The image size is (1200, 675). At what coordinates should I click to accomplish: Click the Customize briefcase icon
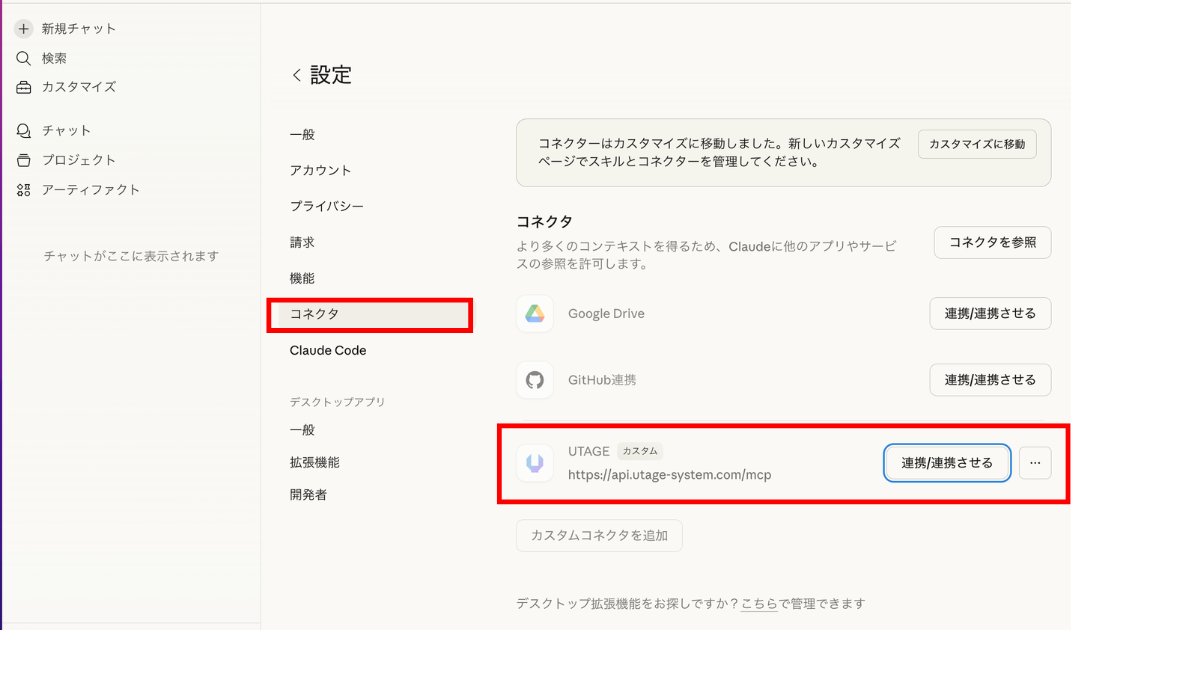click(x=24, y=87)
